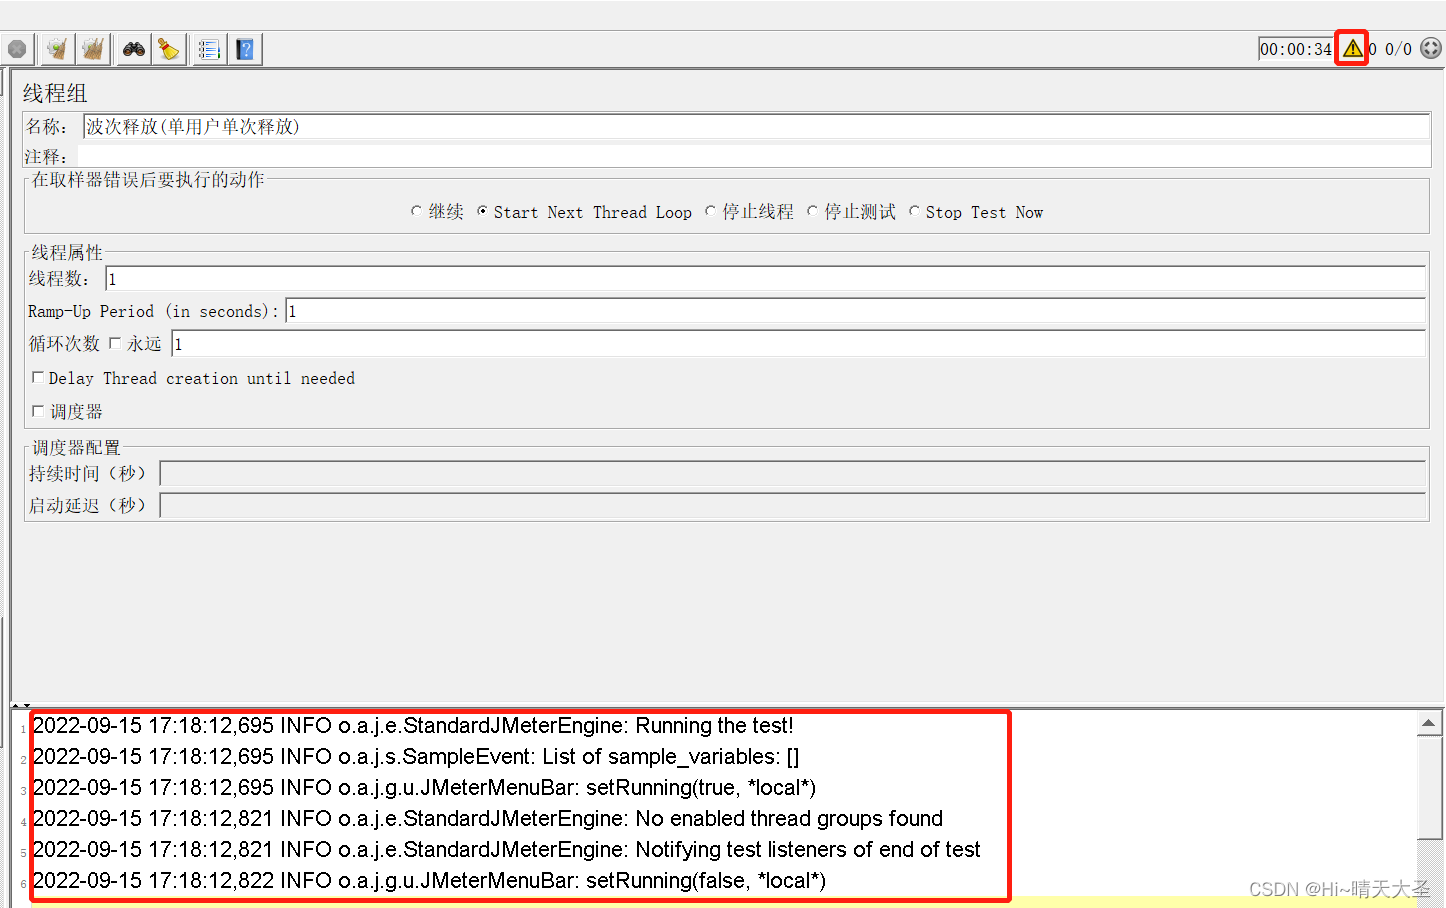The width and height of the screenshot is (1446, 908).
Task: Click log scrollbar up arrow
Action: (x=1429, y=723)
